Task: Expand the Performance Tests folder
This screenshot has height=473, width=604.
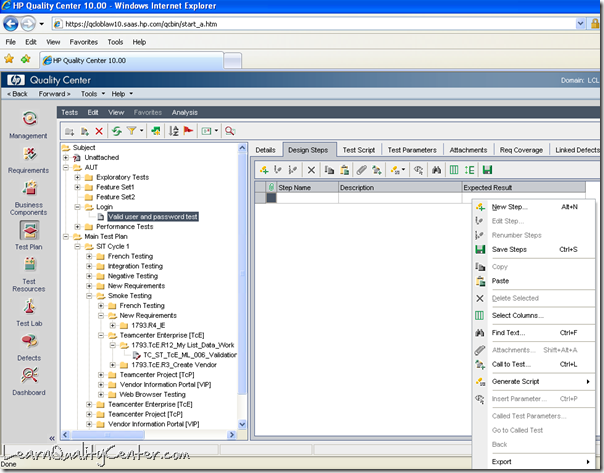Action: (x=77, y=227)
